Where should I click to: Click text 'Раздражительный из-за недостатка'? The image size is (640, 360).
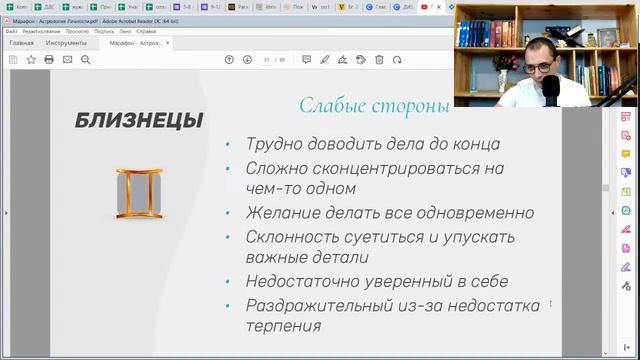point(393,306)
